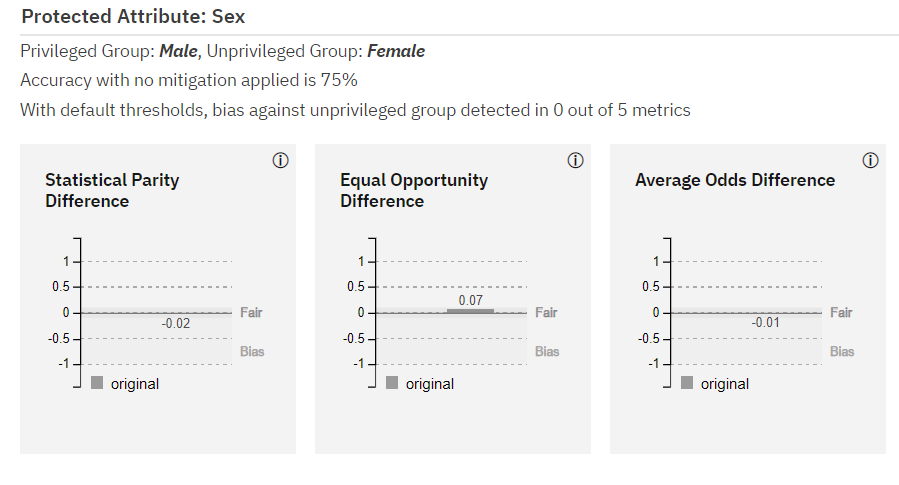Click the Fair label in Average Odds chart

(841, 312)
